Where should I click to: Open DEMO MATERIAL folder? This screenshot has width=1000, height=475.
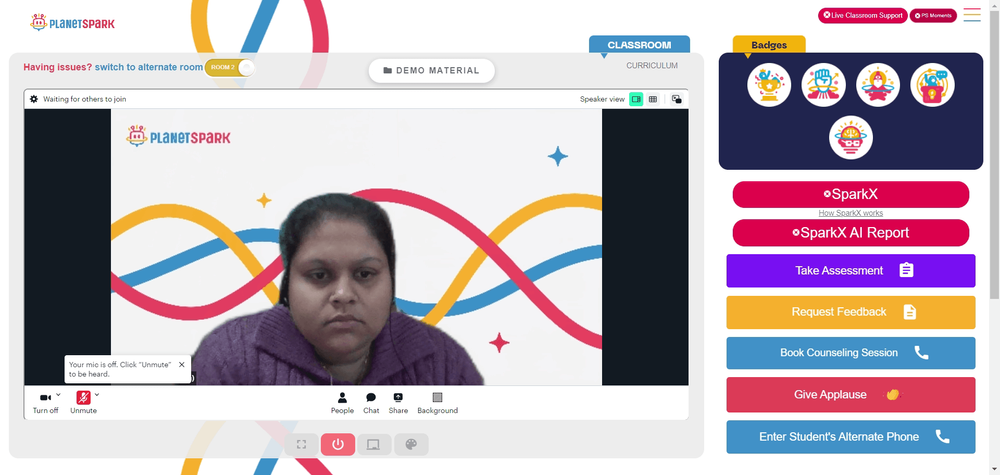point(432,71)
